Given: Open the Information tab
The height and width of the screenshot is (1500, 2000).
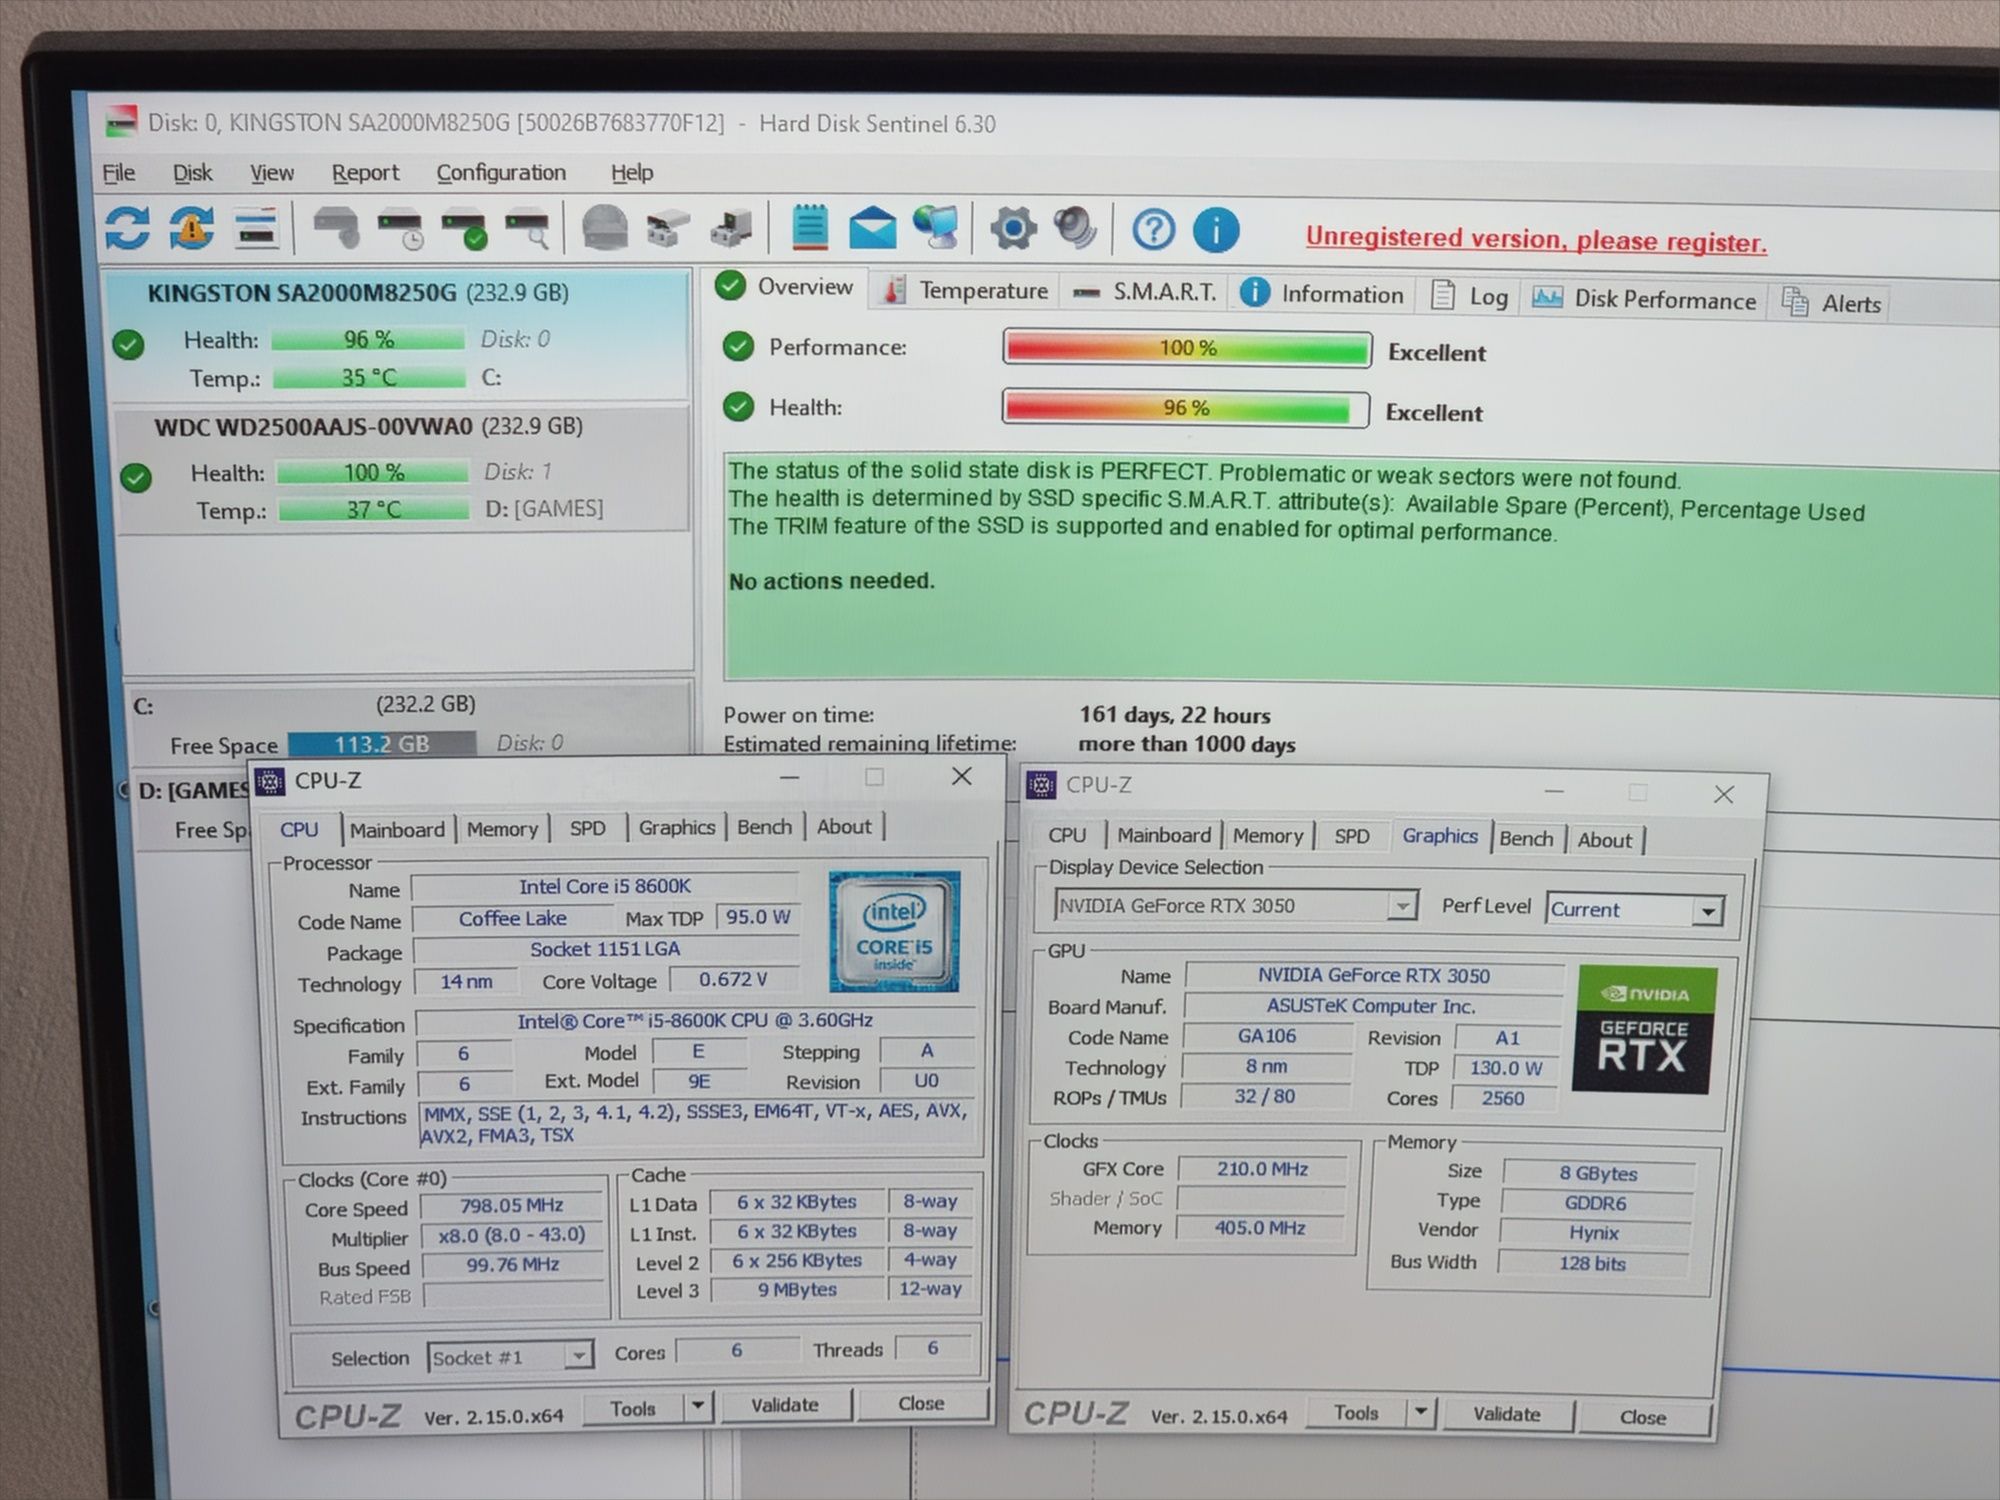Looking at the screenshot, I should 1322,294.
